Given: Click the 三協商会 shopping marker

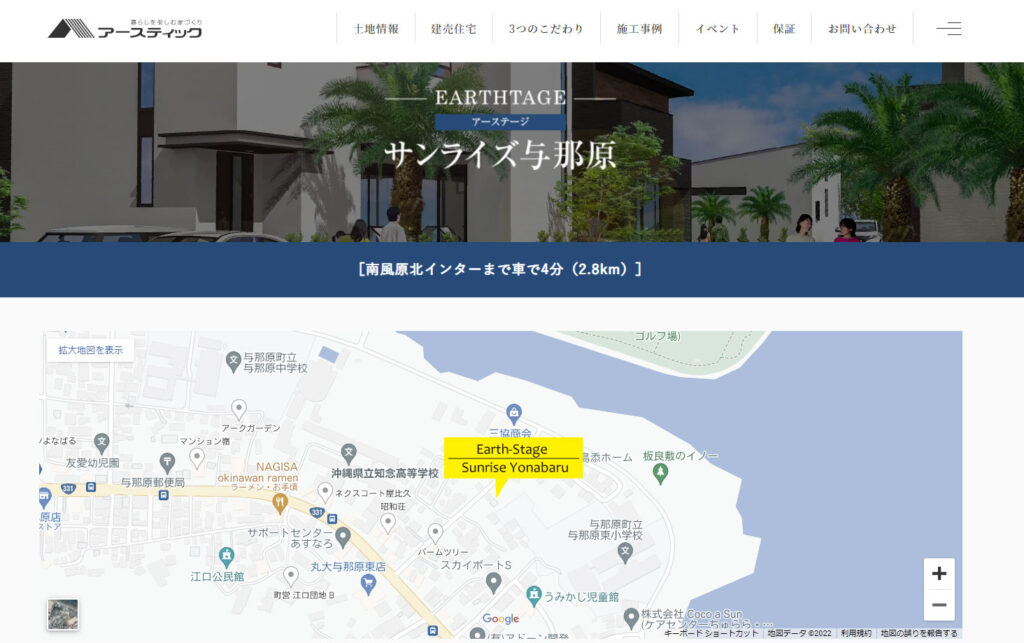Looking at the screenshot, I should pos(514,412).
